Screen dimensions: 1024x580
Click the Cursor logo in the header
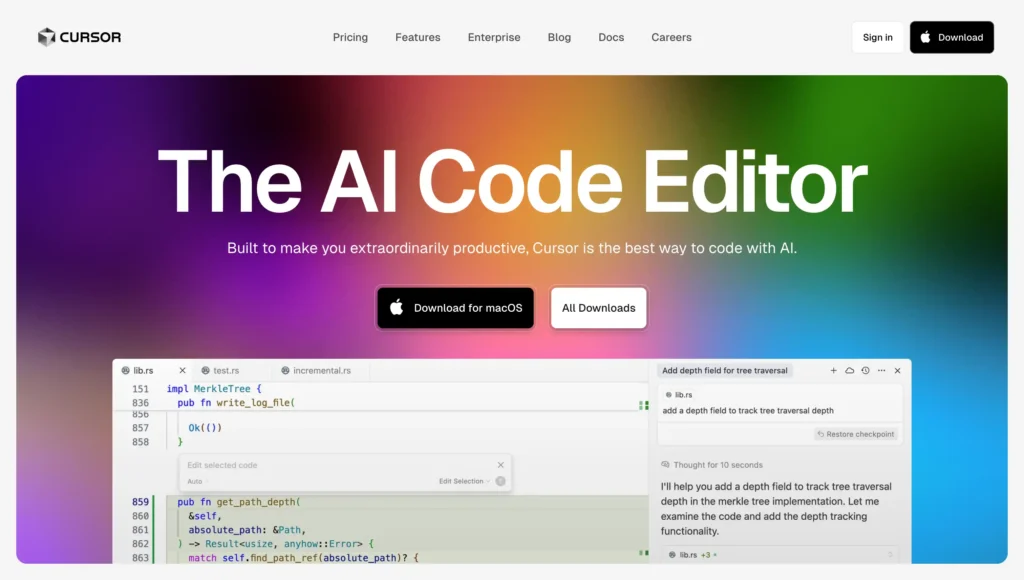[x=79, y=37]
